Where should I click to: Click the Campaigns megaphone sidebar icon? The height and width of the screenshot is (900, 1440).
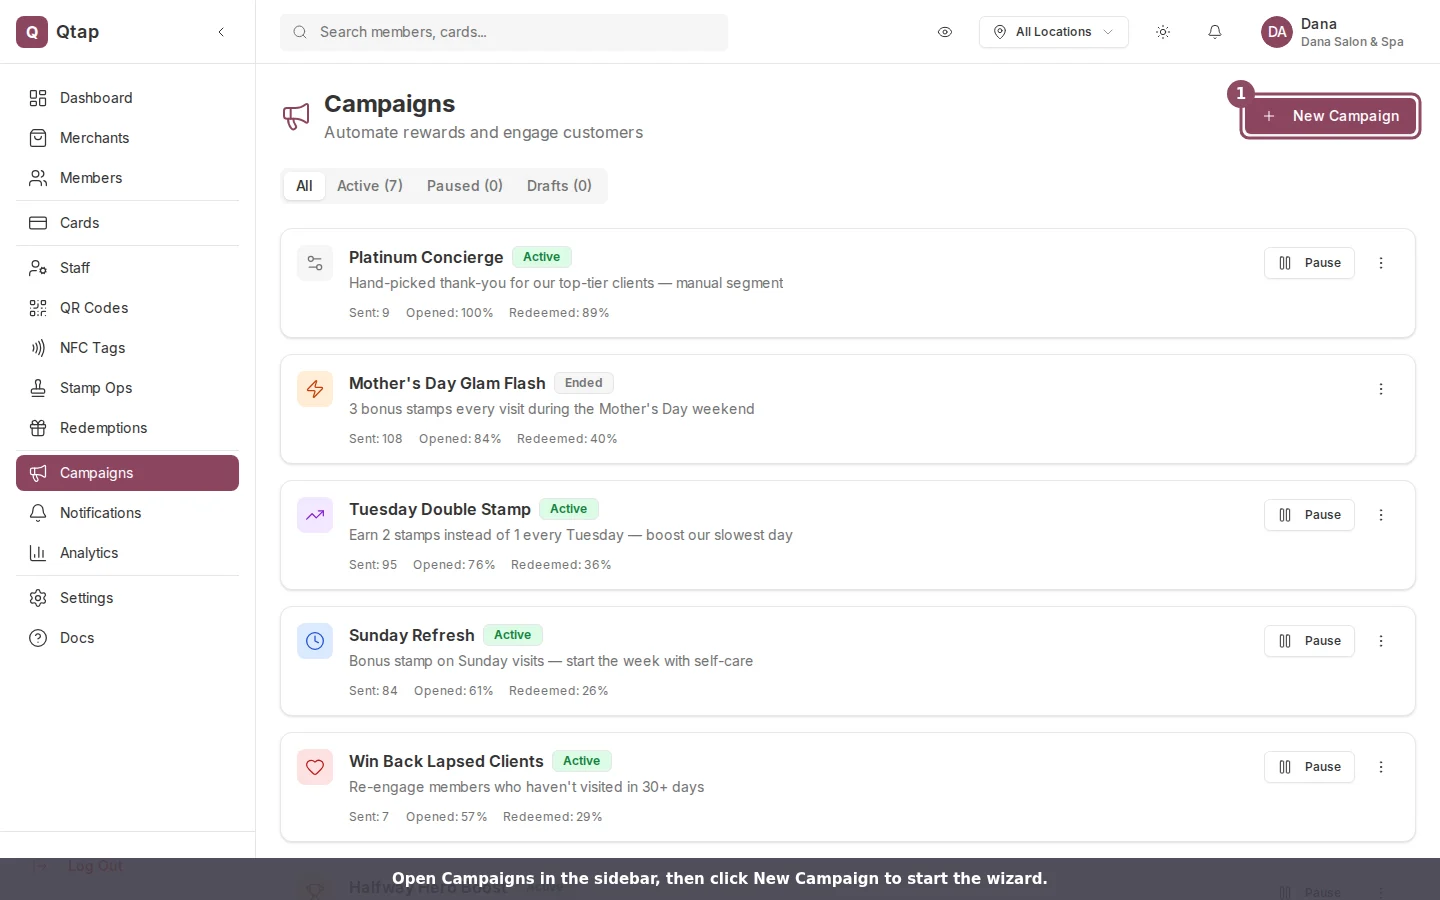pyautogui.click(x=38, y=473)
